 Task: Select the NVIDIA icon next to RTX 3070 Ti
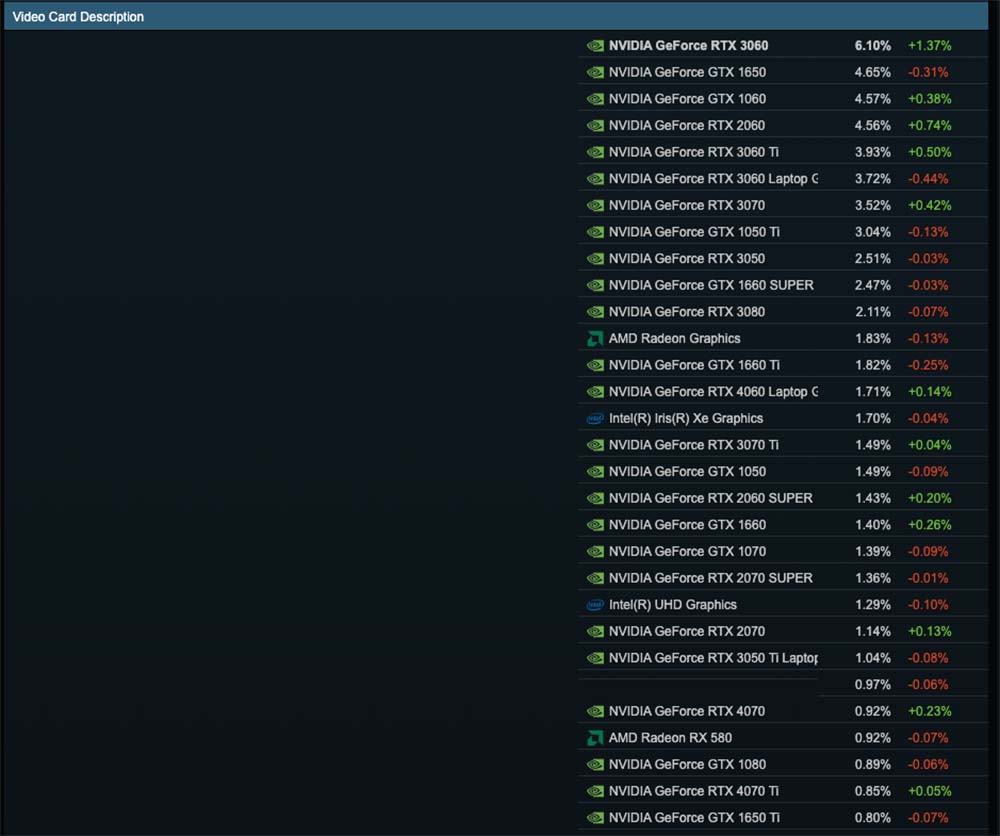tap(595, 445)
